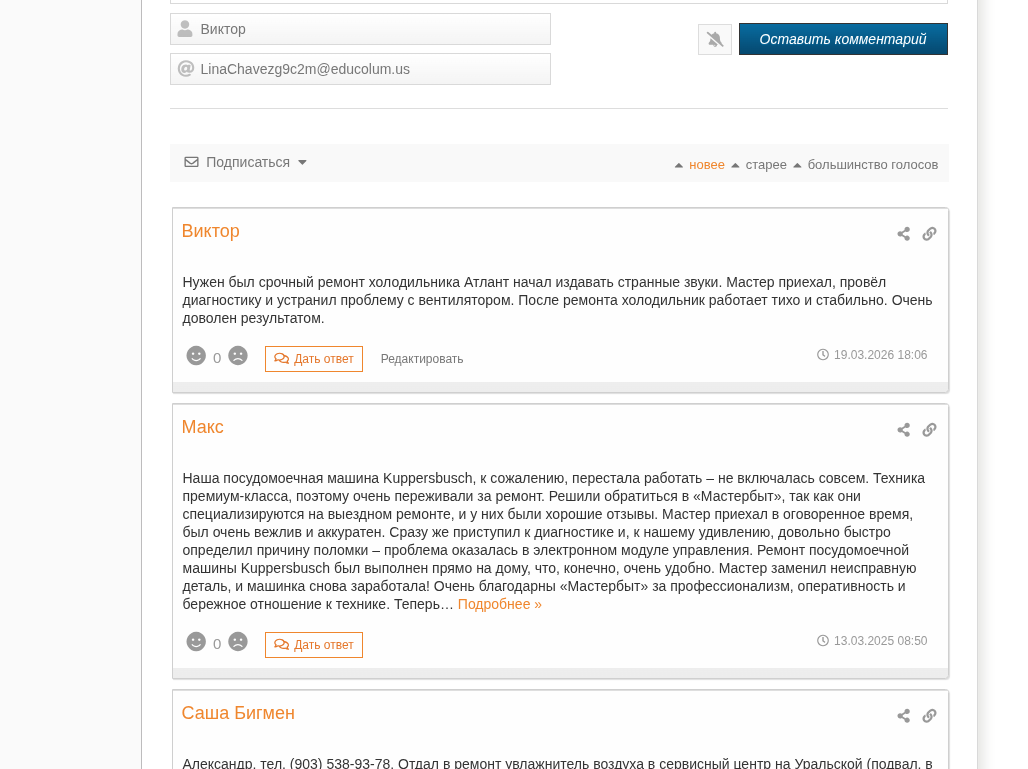The image size is (1028, 769).
Task: Click Дать ответ on Макс's comment
Action: [x=313, y=644]
